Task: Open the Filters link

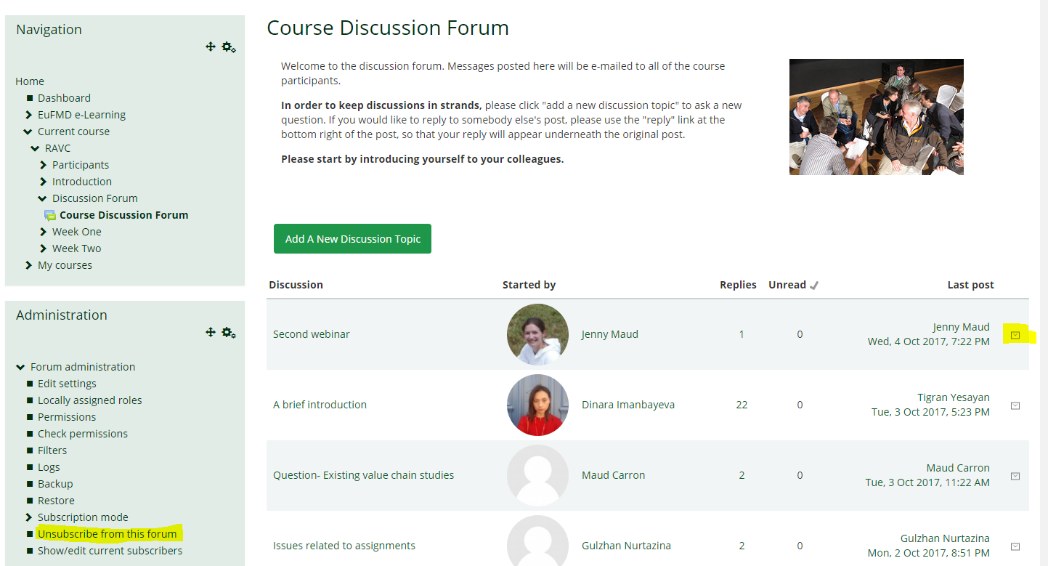Action: tap(52, 450)
